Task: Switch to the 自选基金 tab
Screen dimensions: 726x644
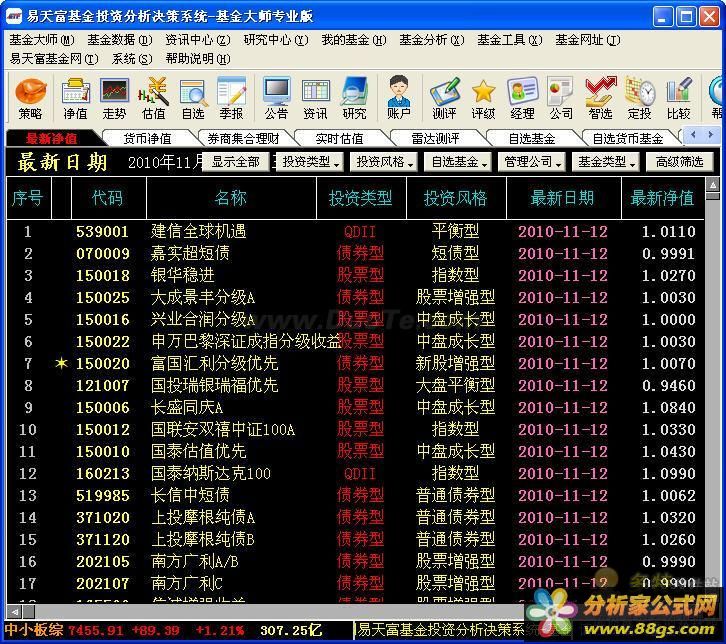Action: point(532,138)
